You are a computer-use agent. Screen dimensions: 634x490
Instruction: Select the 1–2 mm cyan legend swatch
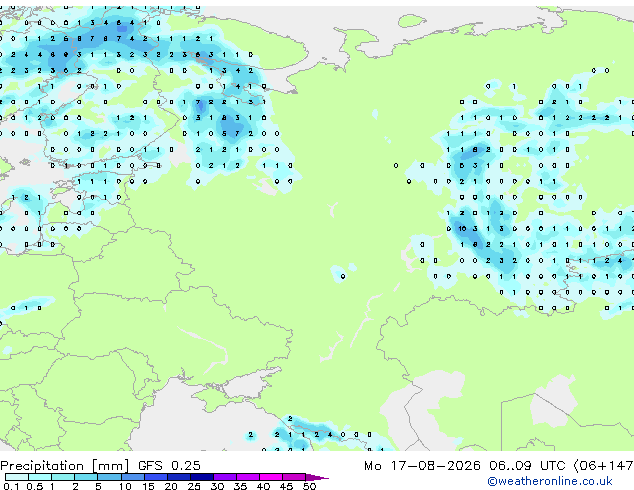tap(63, 477)
